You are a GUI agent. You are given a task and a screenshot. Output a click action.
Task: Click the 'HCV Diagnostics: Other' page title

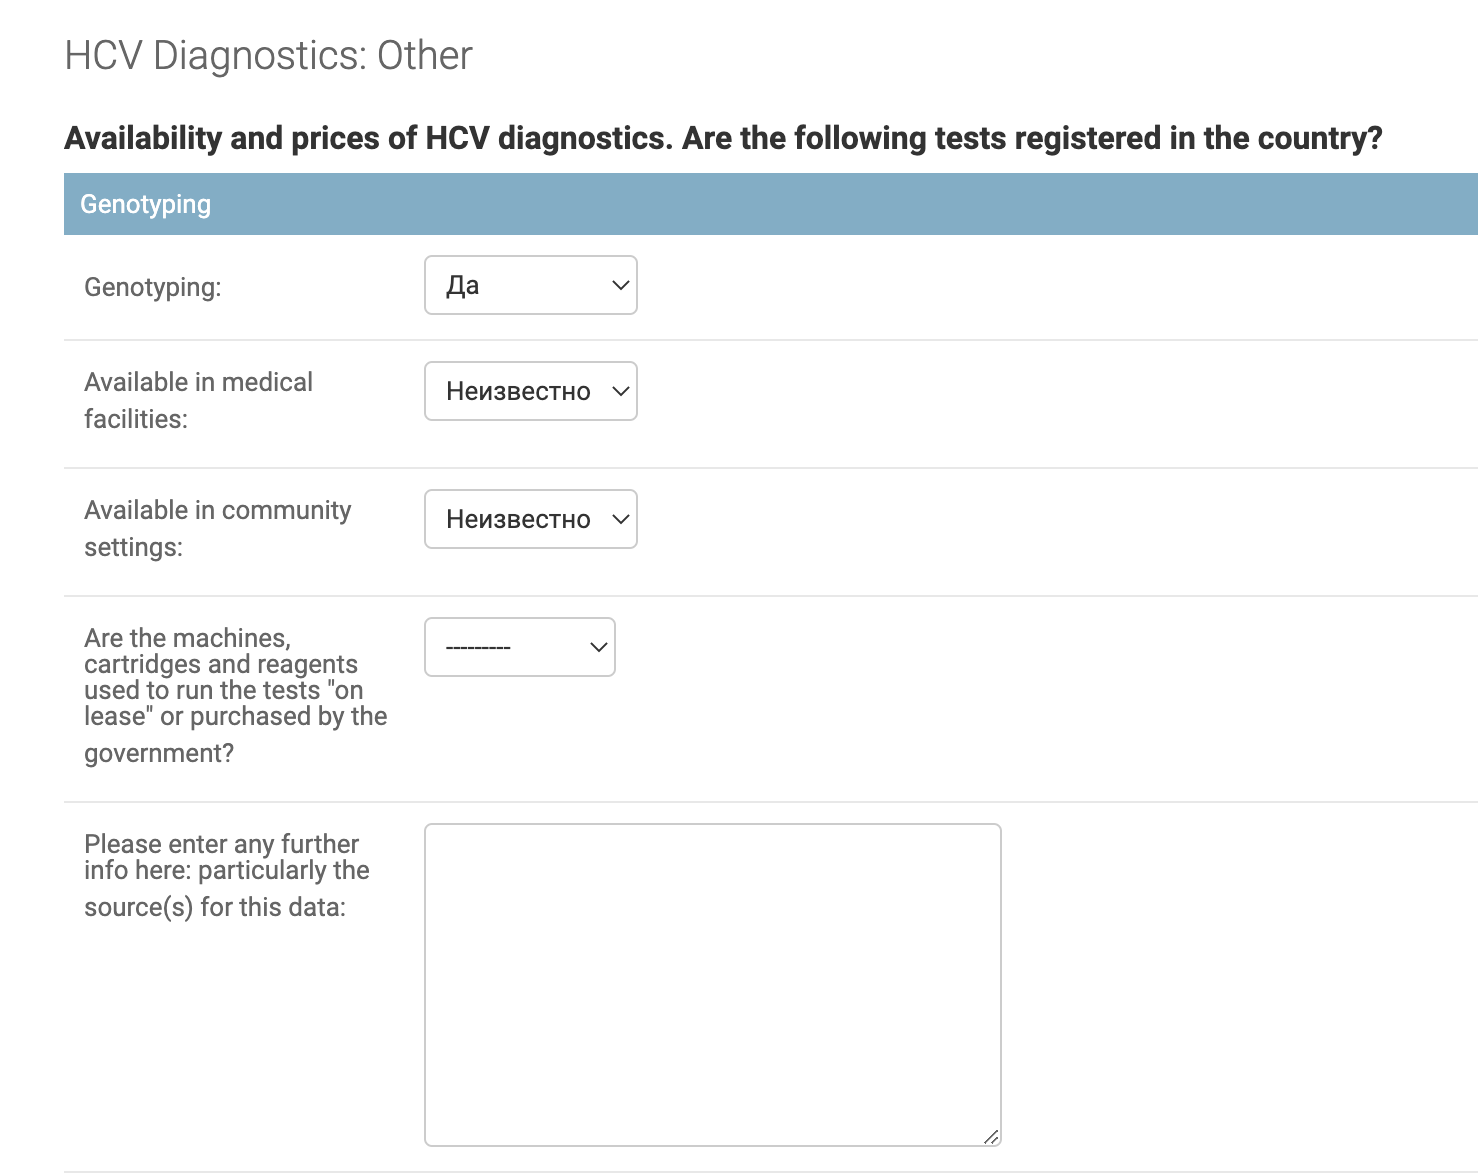(x=268, y=56)
